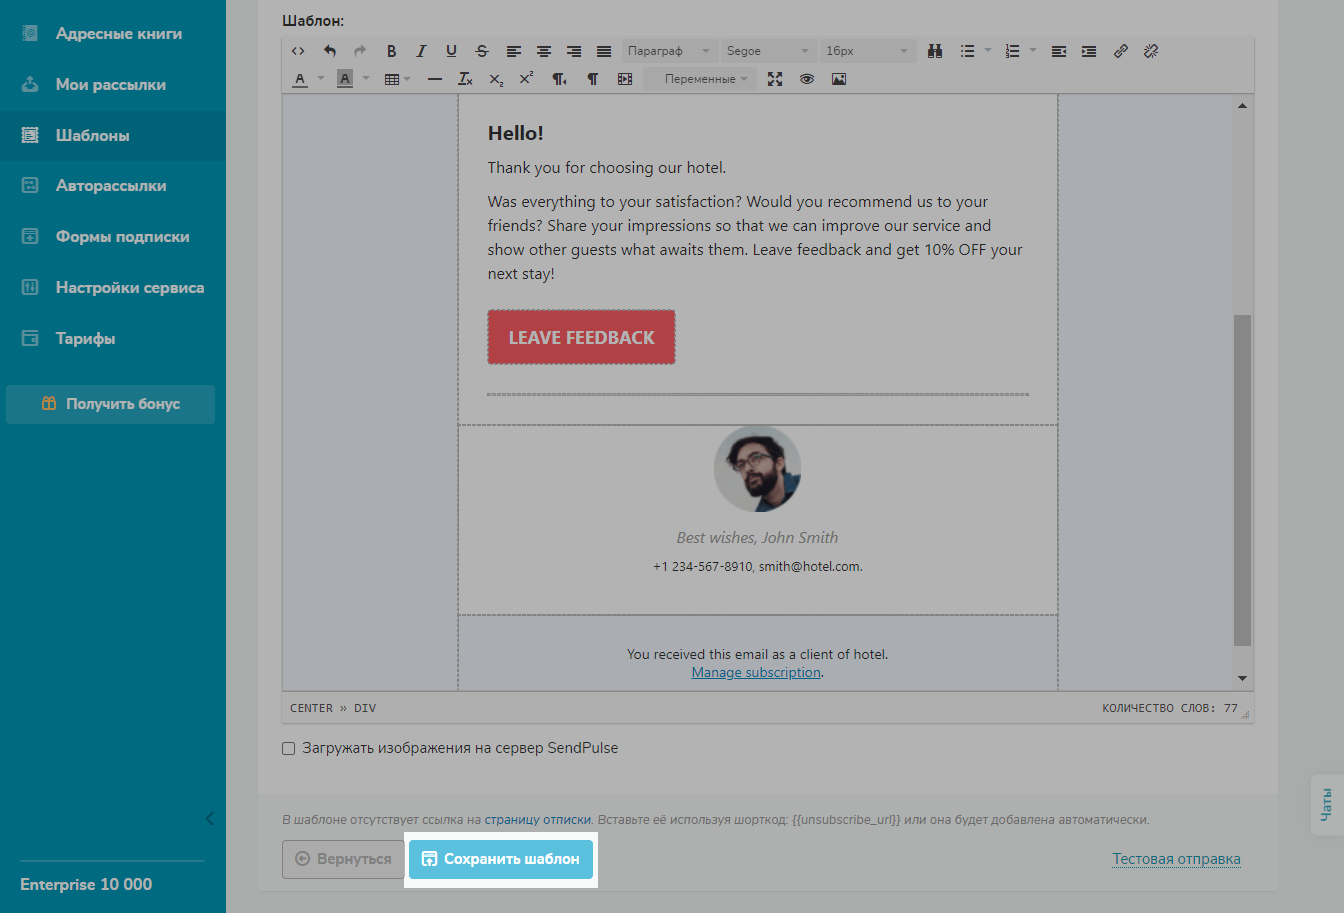Toggle strikethrough formatting
The image size is (1344, 913).
point(482,51)
